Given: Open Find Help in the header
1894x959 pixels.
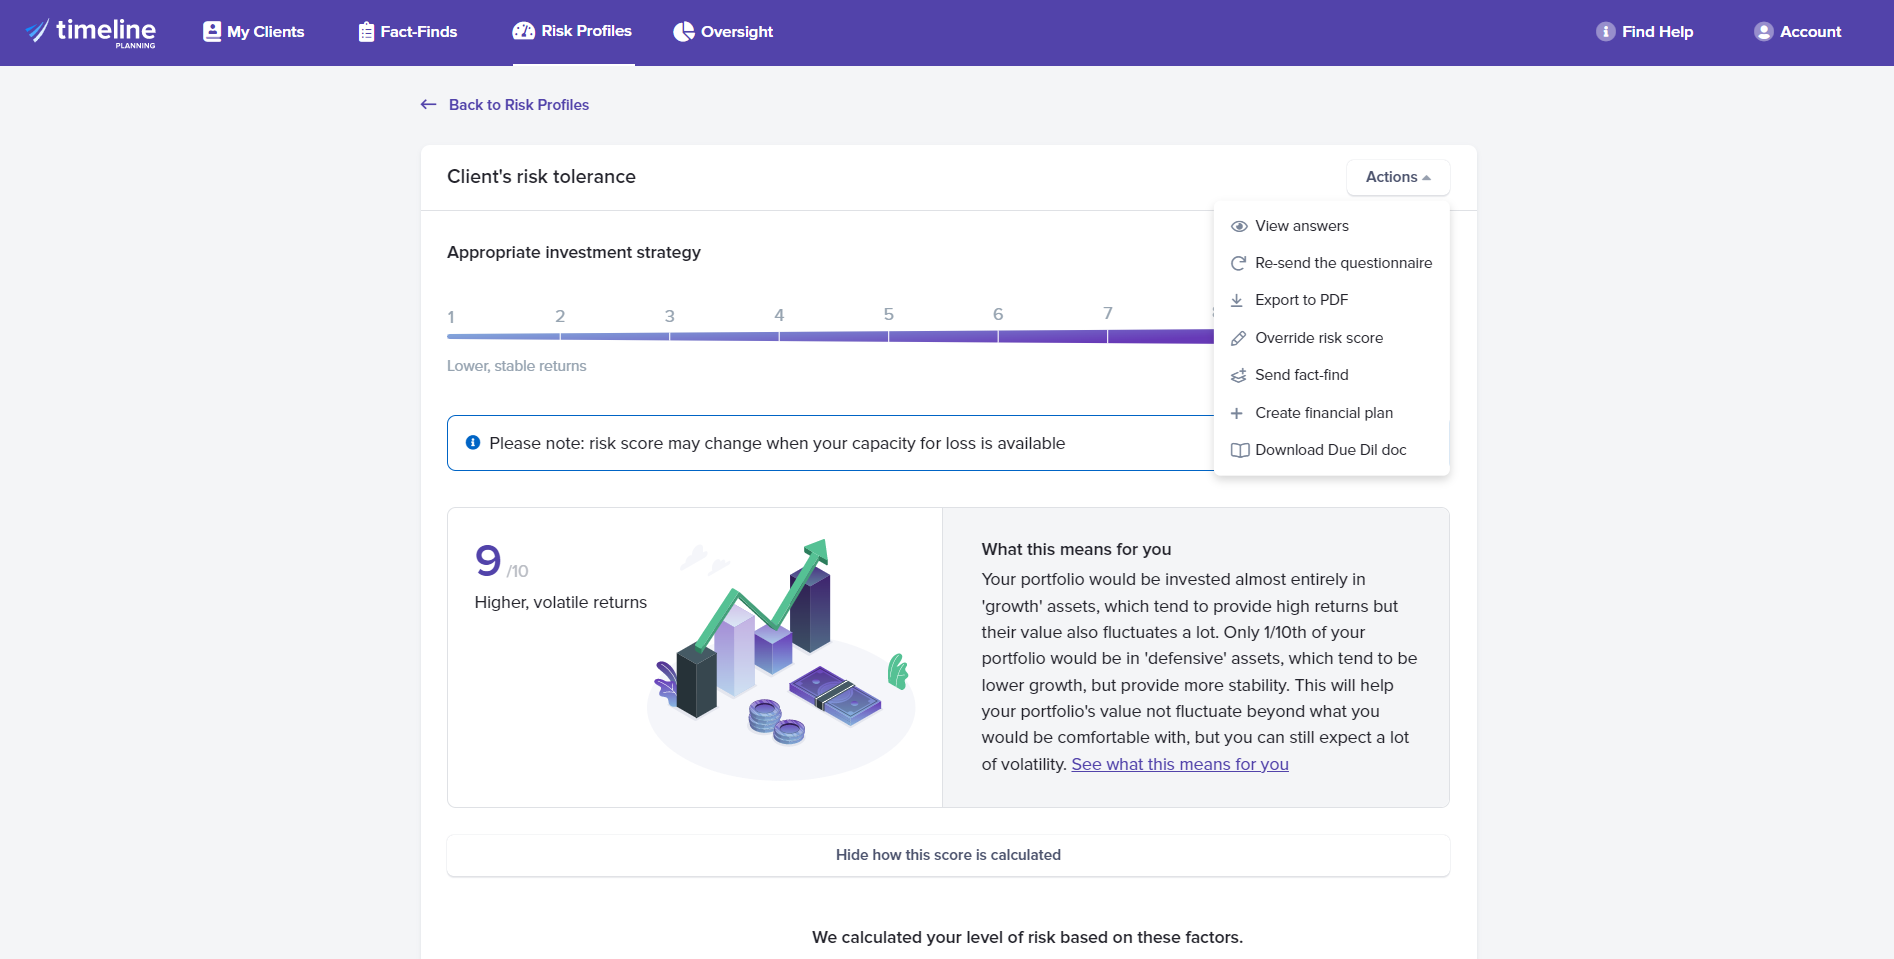Looking at the screenshot, I should click(x=1645, y=32).
